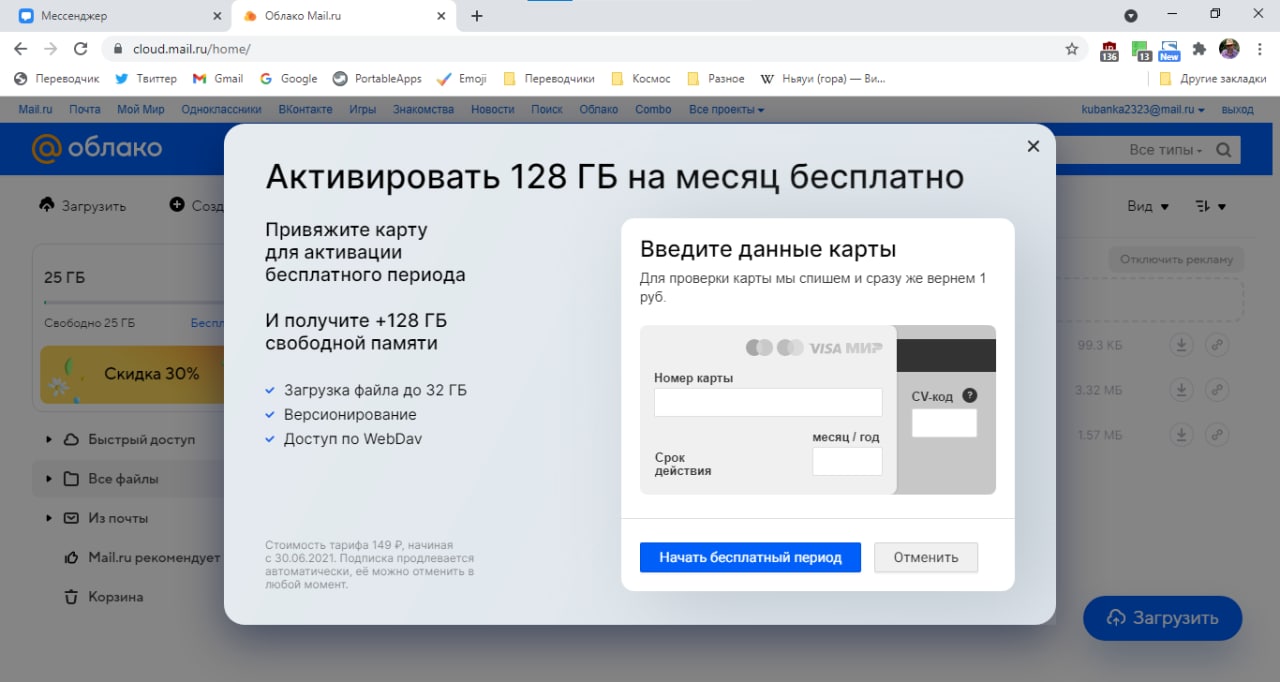The height and width of the screenshot is (682, 1280).
Task: Open kubanka2323@mail.ru account dropdown
Action: pyautogui.click(x=1143, y=109)
